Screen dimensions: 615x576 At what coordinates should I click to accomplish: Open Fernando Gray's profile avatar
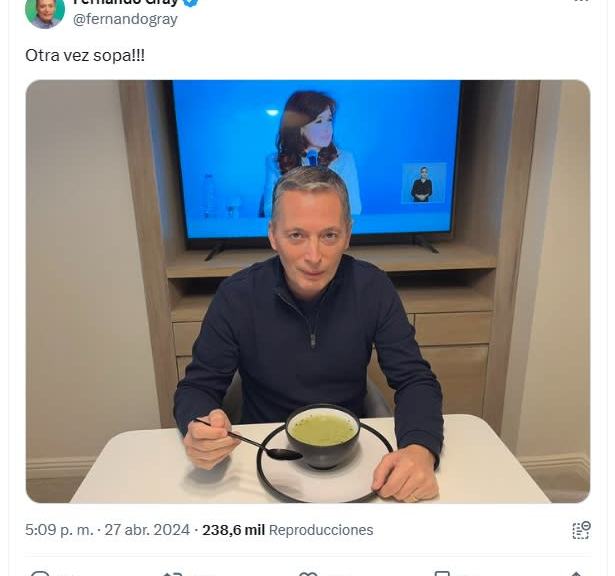(x=45, y=13)
